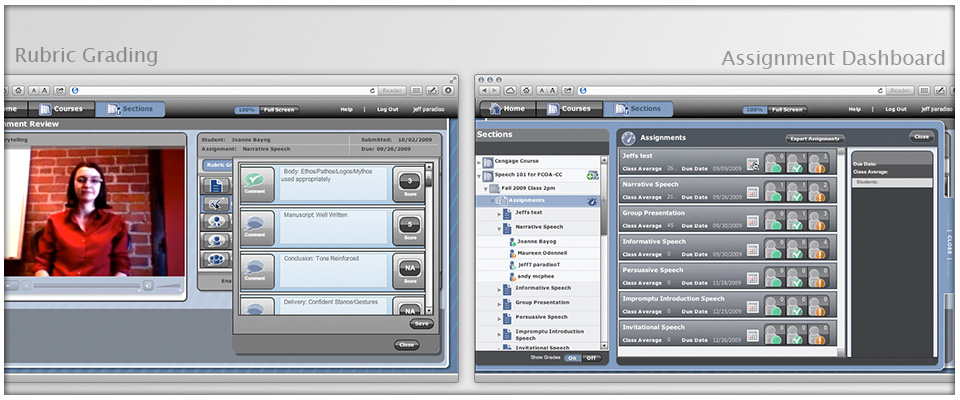Click checkmark student status icon for Jeffs test
Image resolution: width=960 pixels, height=400 pixels.
[x=795, y=163]
